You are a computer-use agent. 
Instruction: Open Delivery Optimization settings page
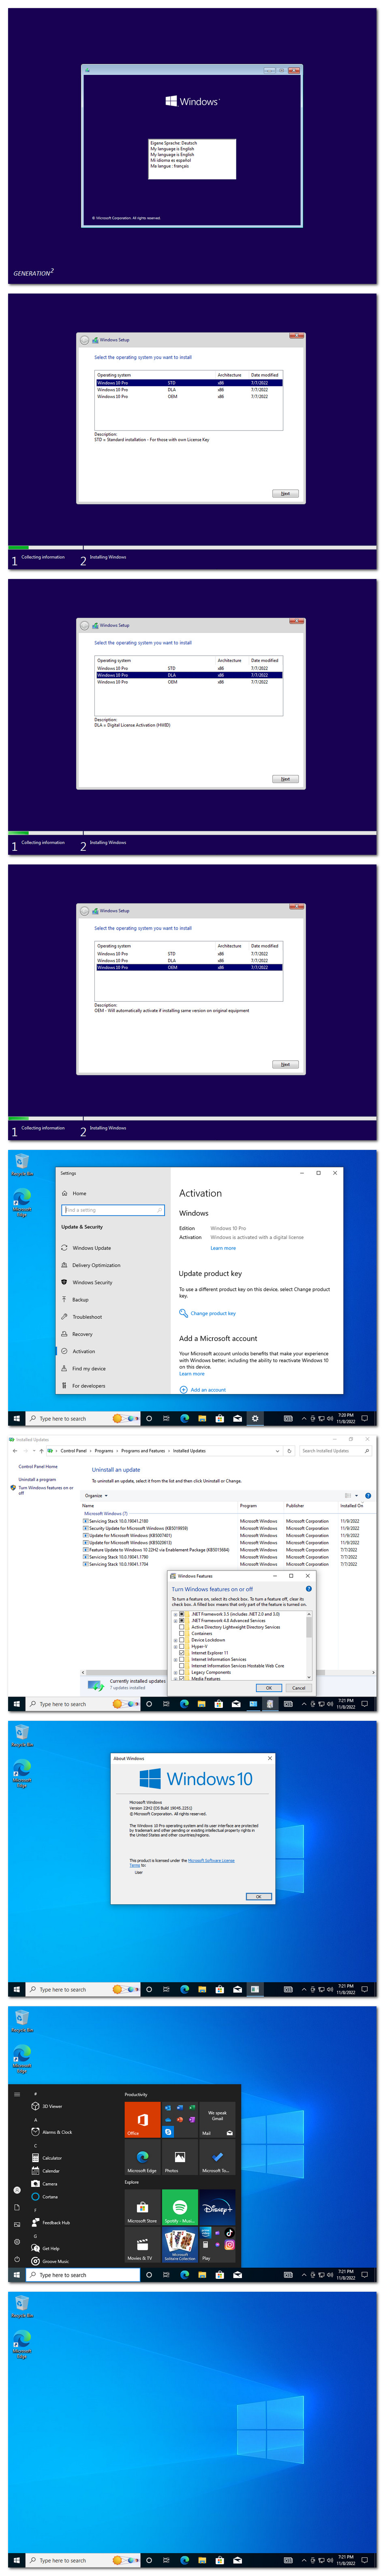point(96,1265)
